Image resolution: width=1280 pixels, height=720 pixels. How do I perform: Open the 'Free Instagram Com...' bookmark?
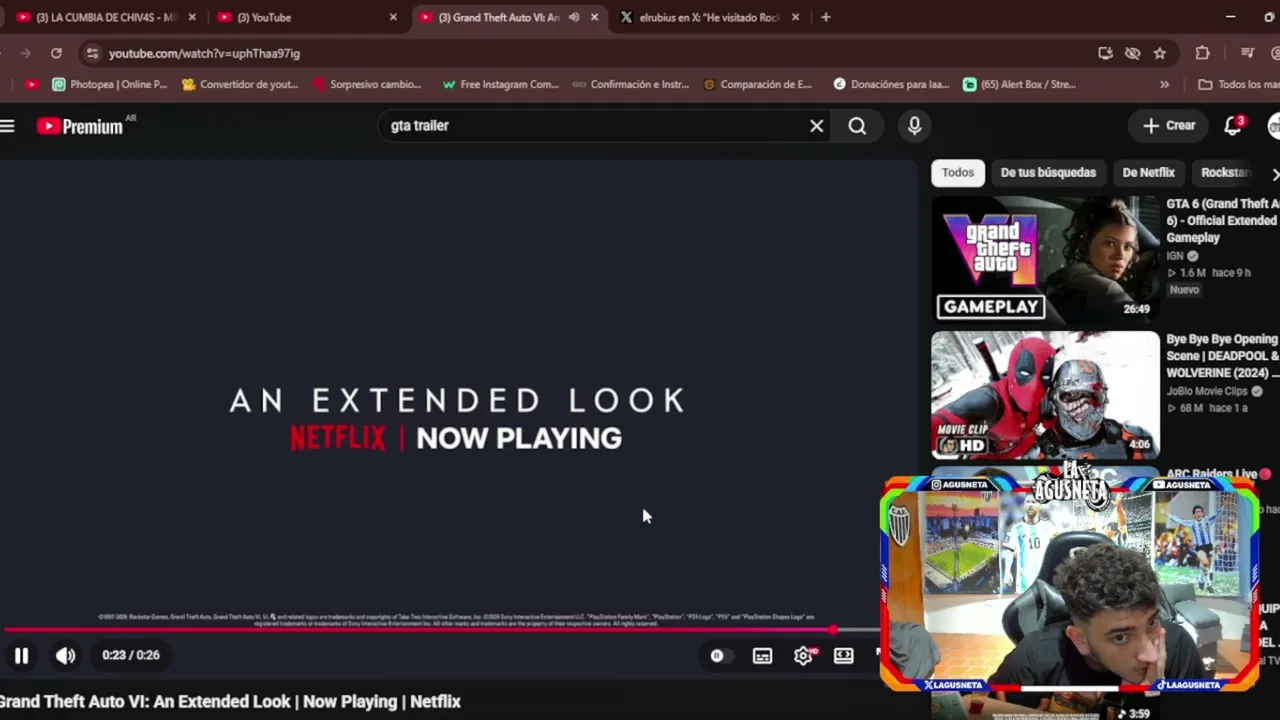pos(500,85)
